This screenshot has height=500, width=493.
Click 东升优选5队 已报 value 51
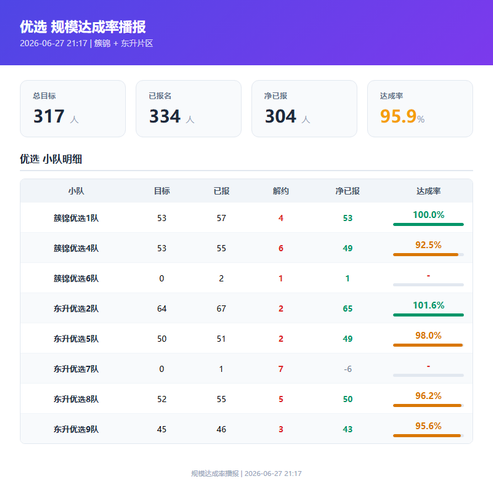coord(221,339)
